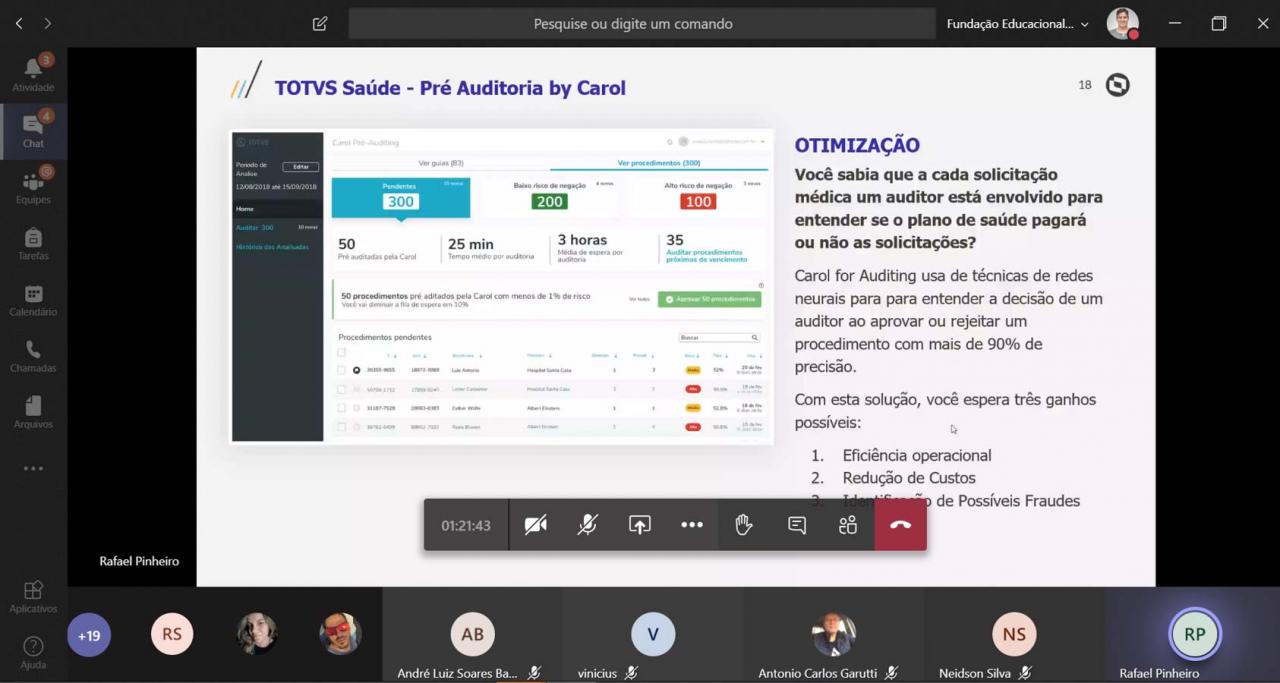1280x683 pixels.
Task: Go back with the left arrow
Action: (x=18, y=23)
